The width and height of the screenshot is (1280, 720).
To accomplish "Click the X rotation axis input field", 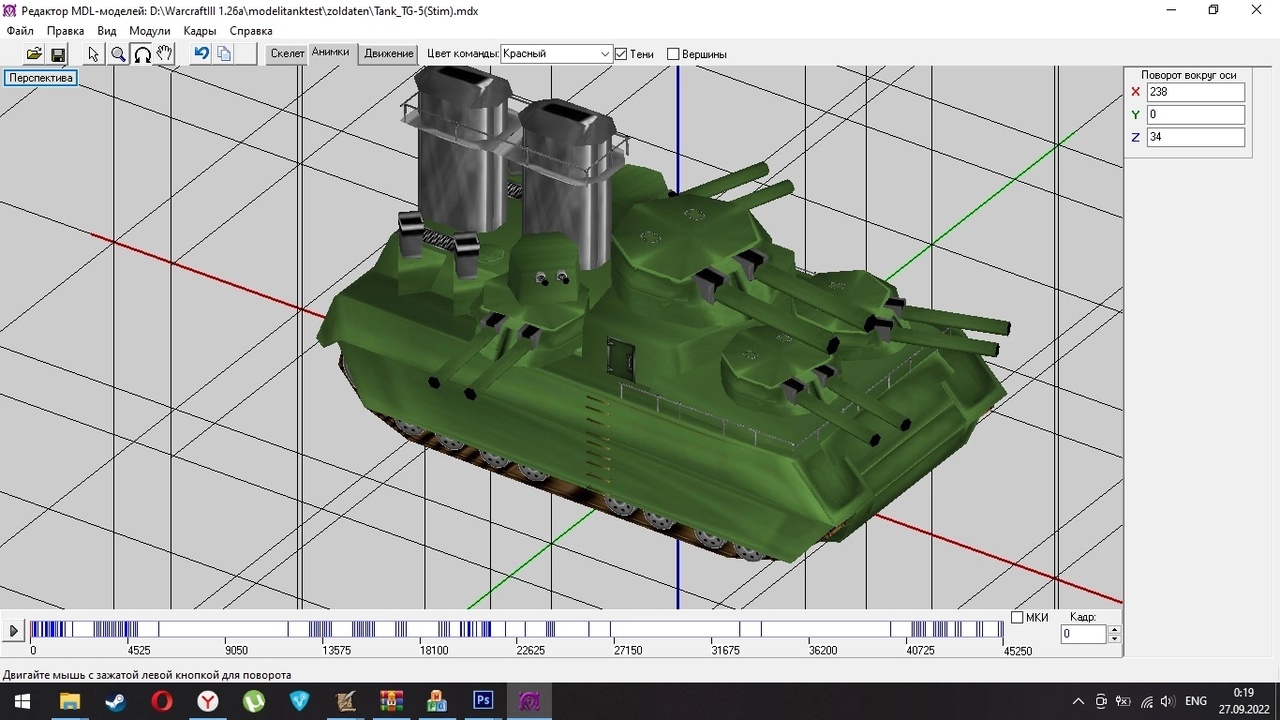I will pyautogui.click(x=1195, y=92).
